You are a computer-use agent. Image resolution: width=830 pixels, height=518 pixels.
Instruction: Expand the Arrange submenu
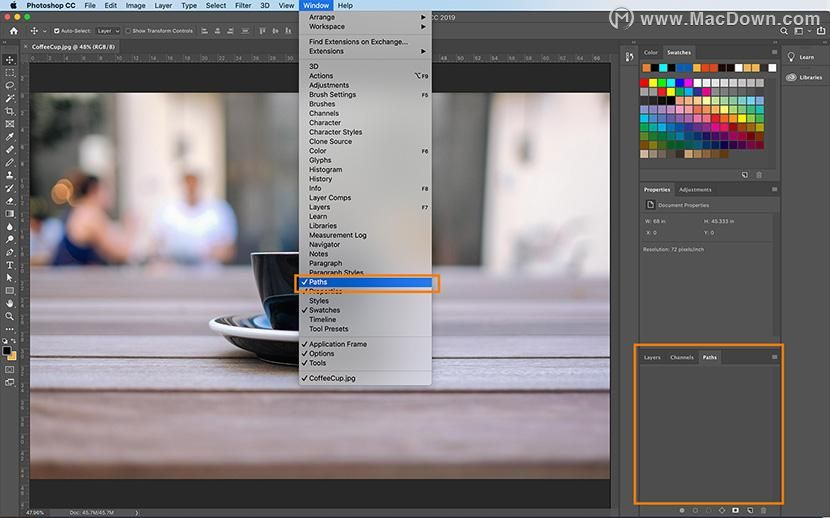365,17
